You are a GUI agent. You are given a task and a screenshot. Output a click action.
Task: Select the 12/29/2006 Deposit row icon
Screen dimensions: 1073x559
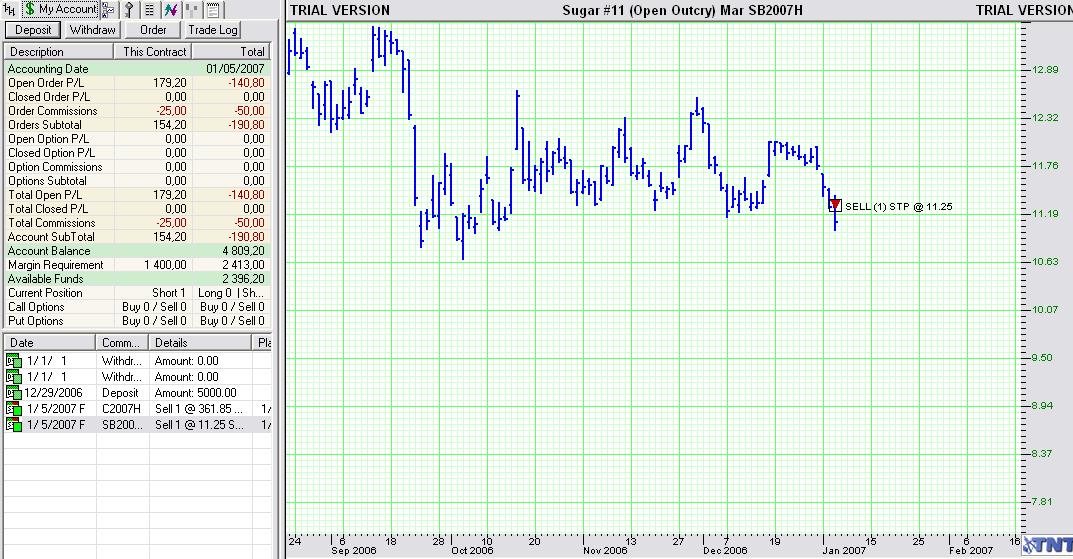click(14, 393)
